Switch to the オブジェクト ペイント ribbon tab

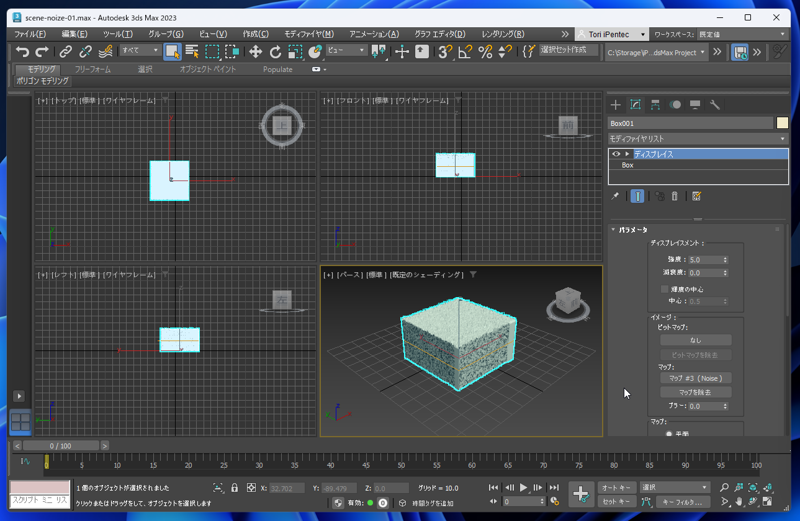pyautogui.click(x=208, y=69)
